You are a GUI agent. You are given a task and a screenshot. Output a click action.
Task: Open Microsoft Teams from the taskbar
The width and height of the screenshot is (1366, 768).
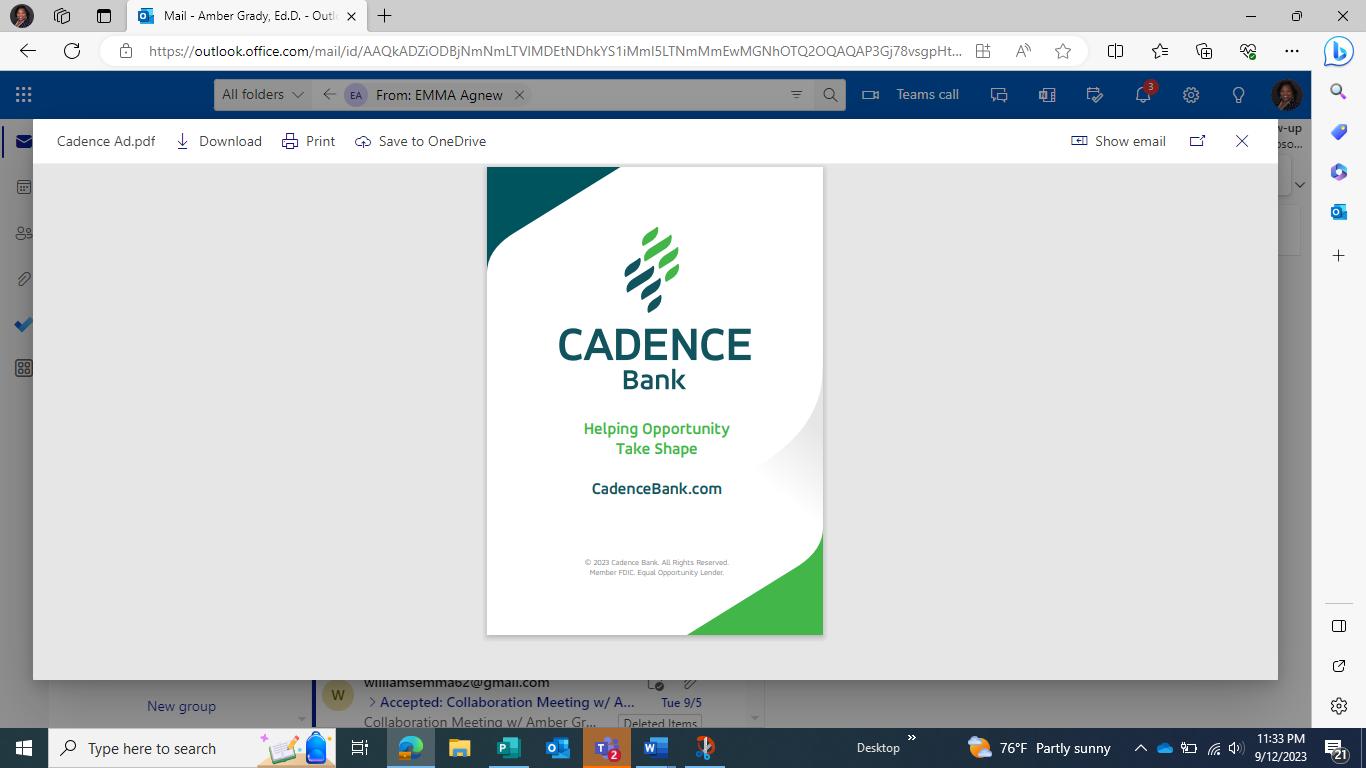click(x=607, y=748)
